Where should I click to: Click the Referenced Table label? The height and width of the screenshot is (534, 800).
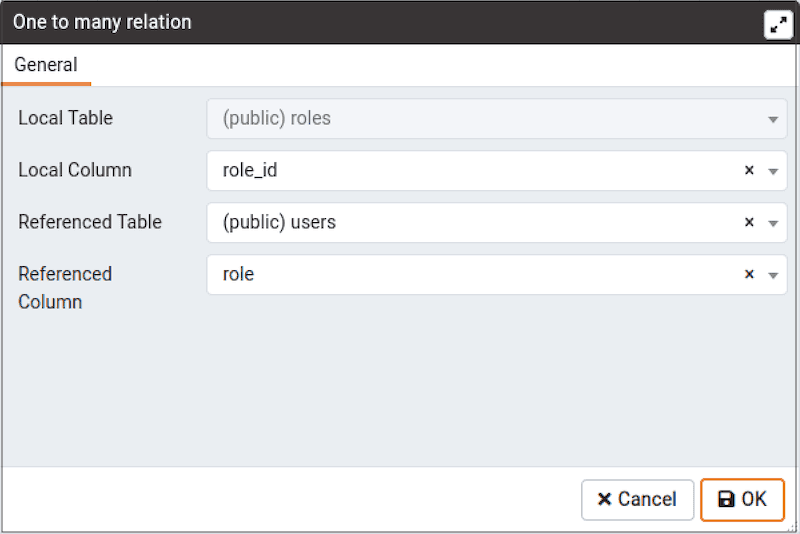pos(90,222)
